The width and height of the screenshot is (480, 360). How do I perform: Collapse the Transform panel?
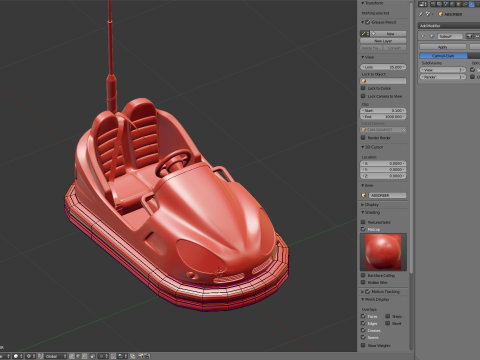tap(363, 3)
